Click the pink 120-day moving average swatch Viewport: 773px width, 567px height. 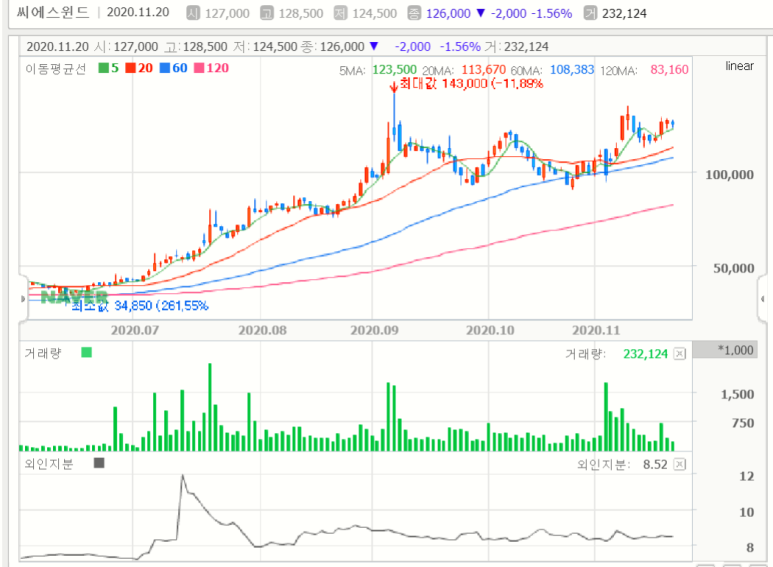(199, 68)
